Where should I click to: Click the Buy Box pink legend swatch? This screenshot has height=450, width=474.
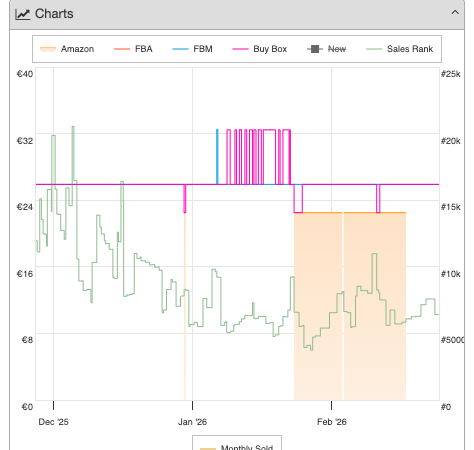(x=240, y=49)
